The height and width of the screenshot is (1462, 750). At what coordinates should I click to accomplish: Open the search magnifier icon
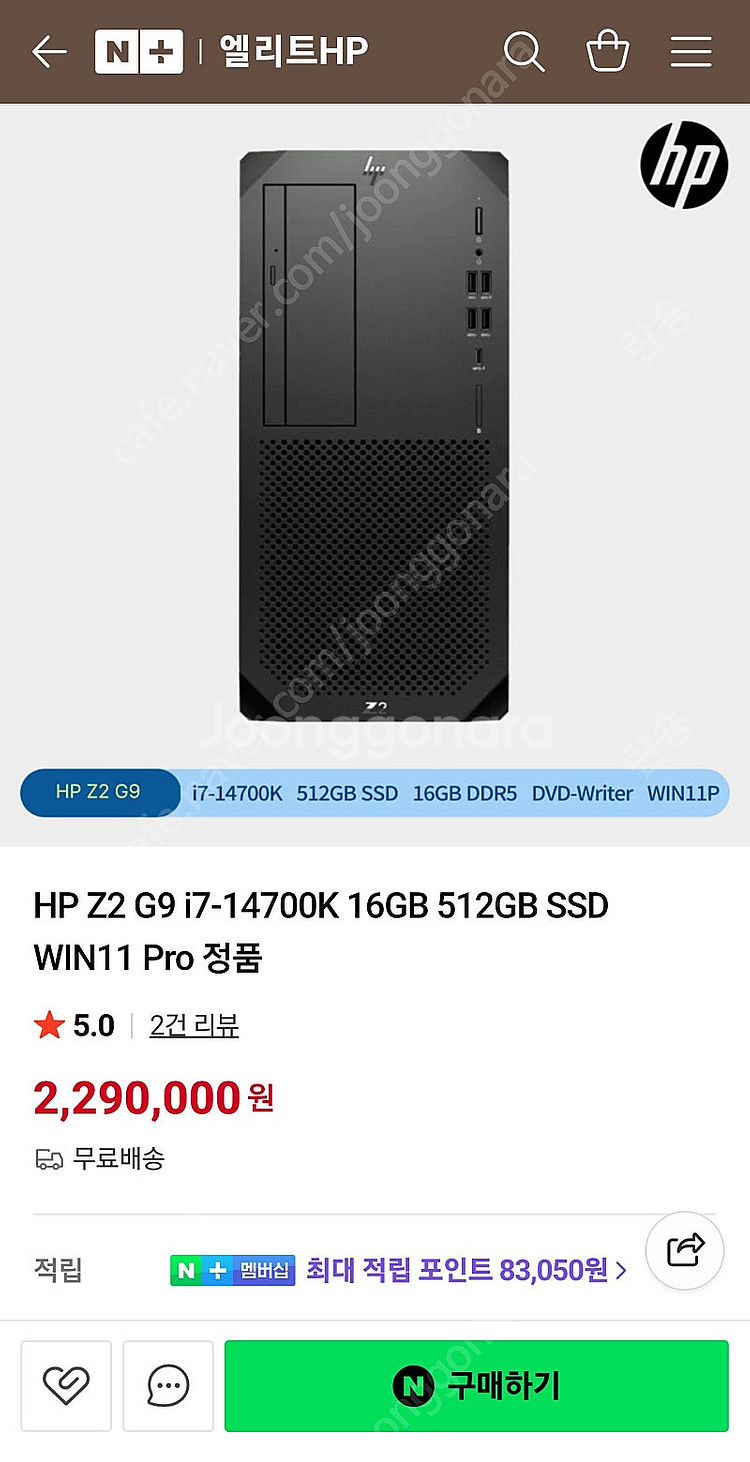524,50
